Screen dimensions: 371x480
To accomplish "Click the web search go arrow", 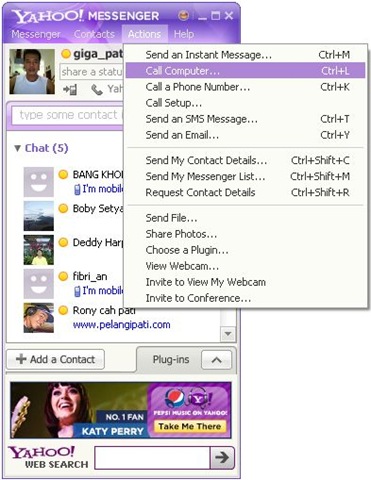I will [222, 457].
